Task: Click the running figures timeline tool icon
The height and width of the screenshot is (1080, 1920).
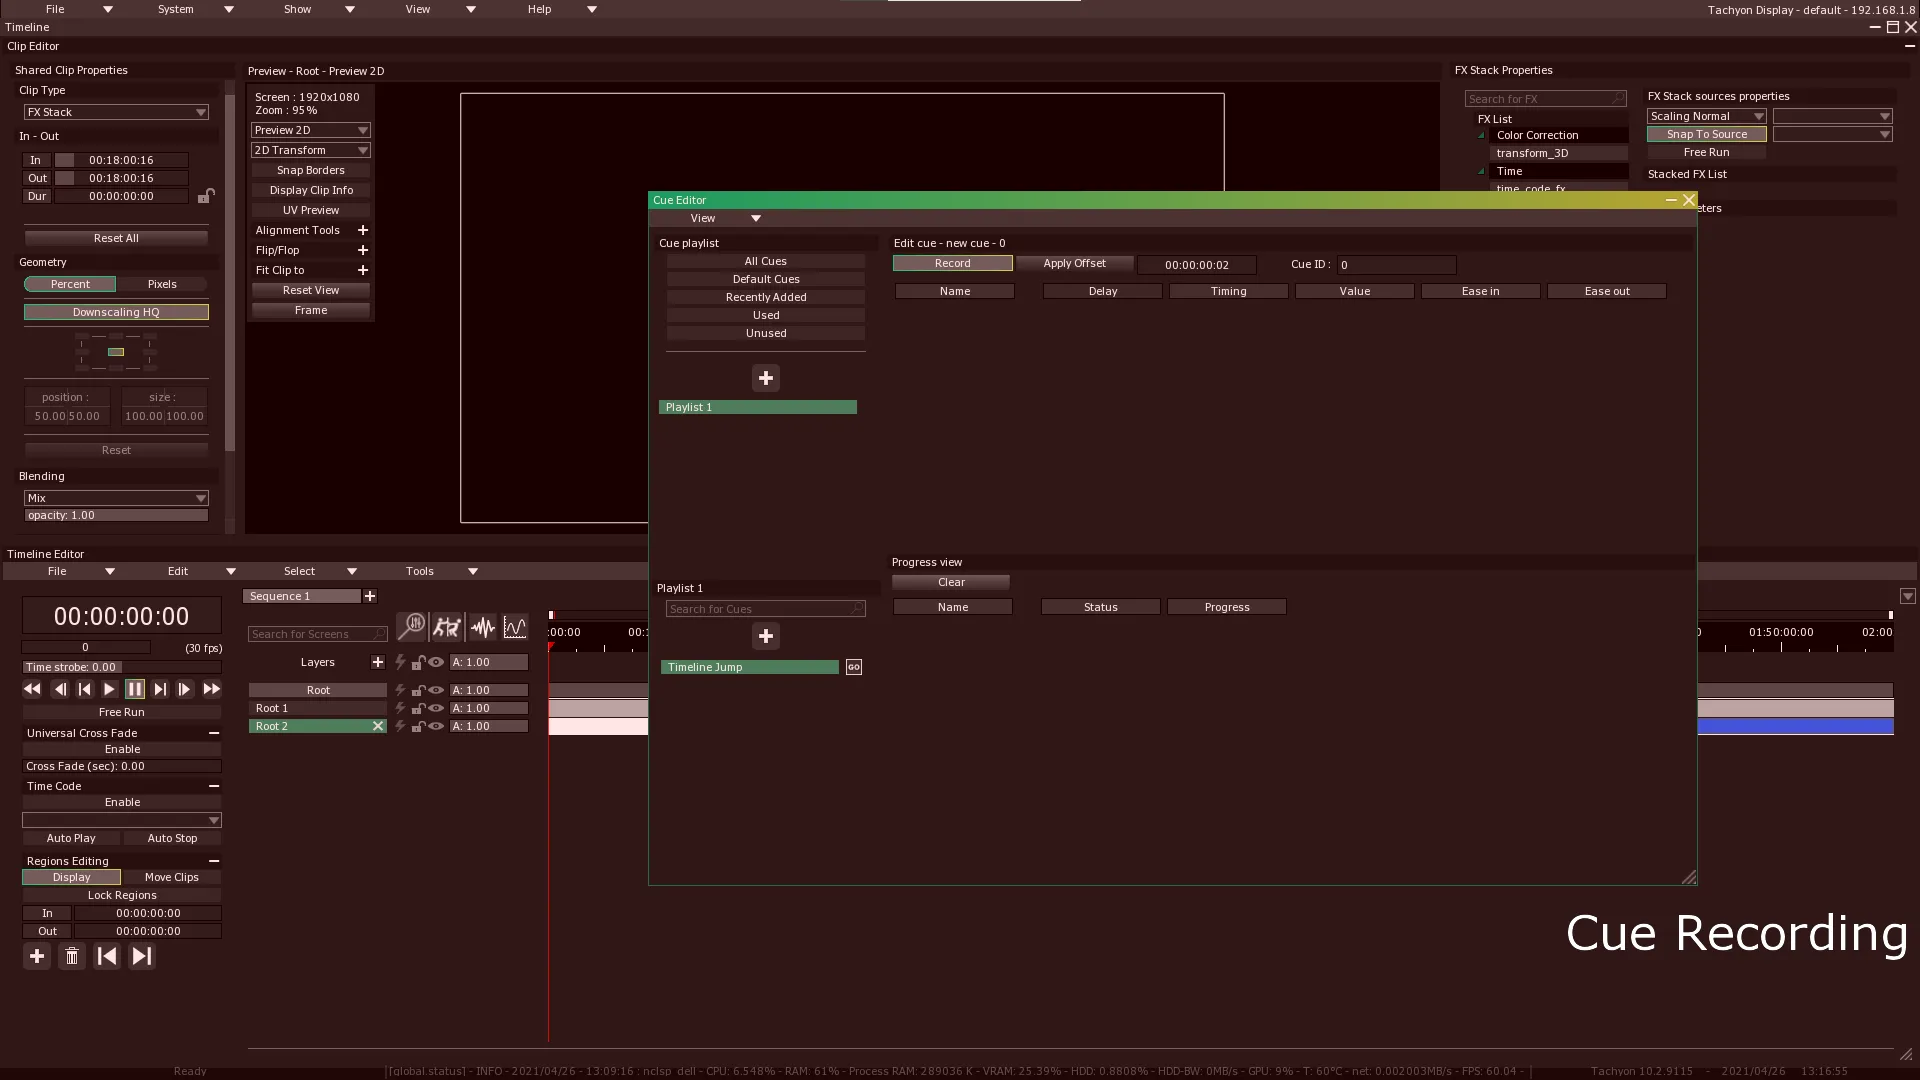Action: click(447, 627)
